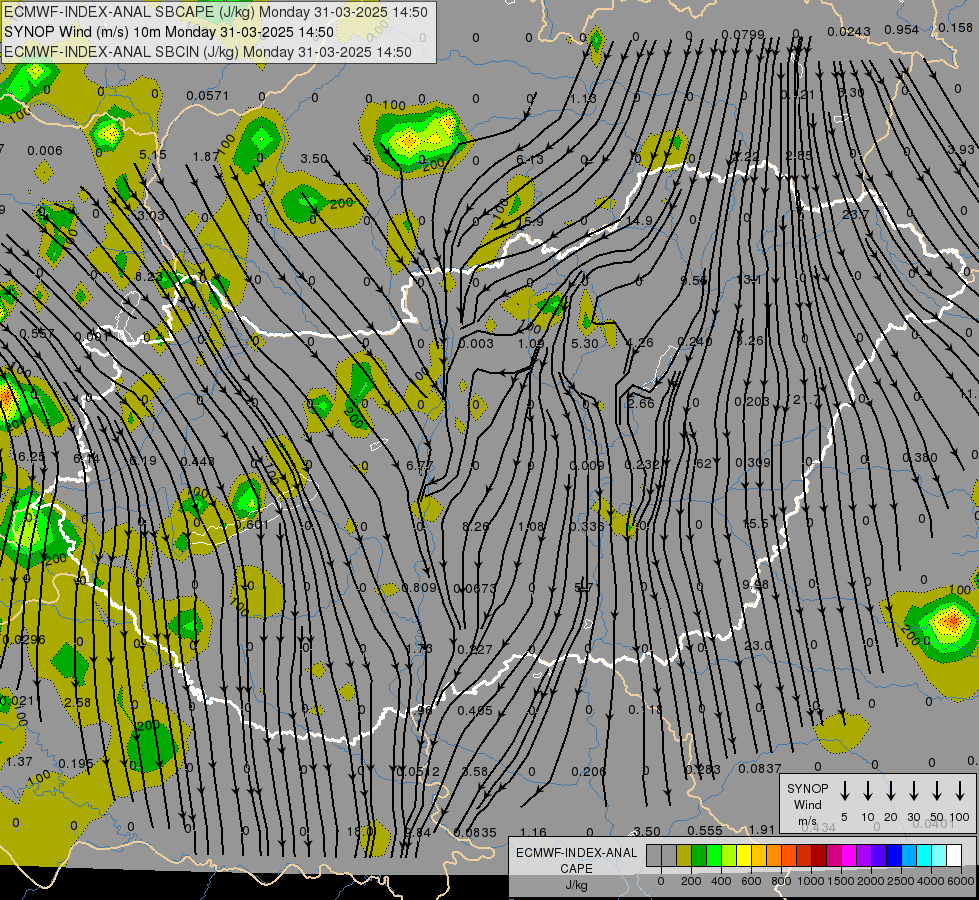
Task: Click map value 0.003
Action: pos(476,344)
